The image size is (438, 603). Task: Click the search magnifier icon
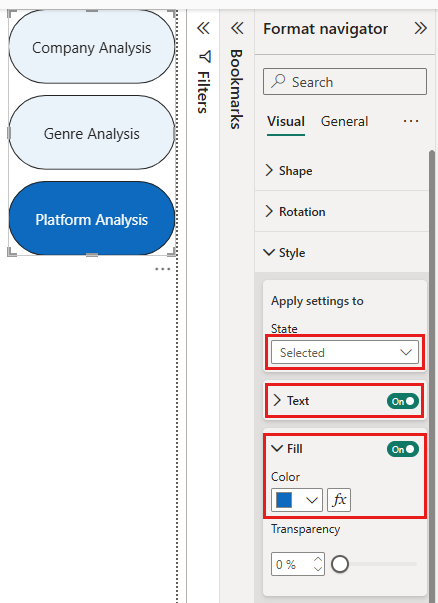pyautogui.click(x=278, y=81)
